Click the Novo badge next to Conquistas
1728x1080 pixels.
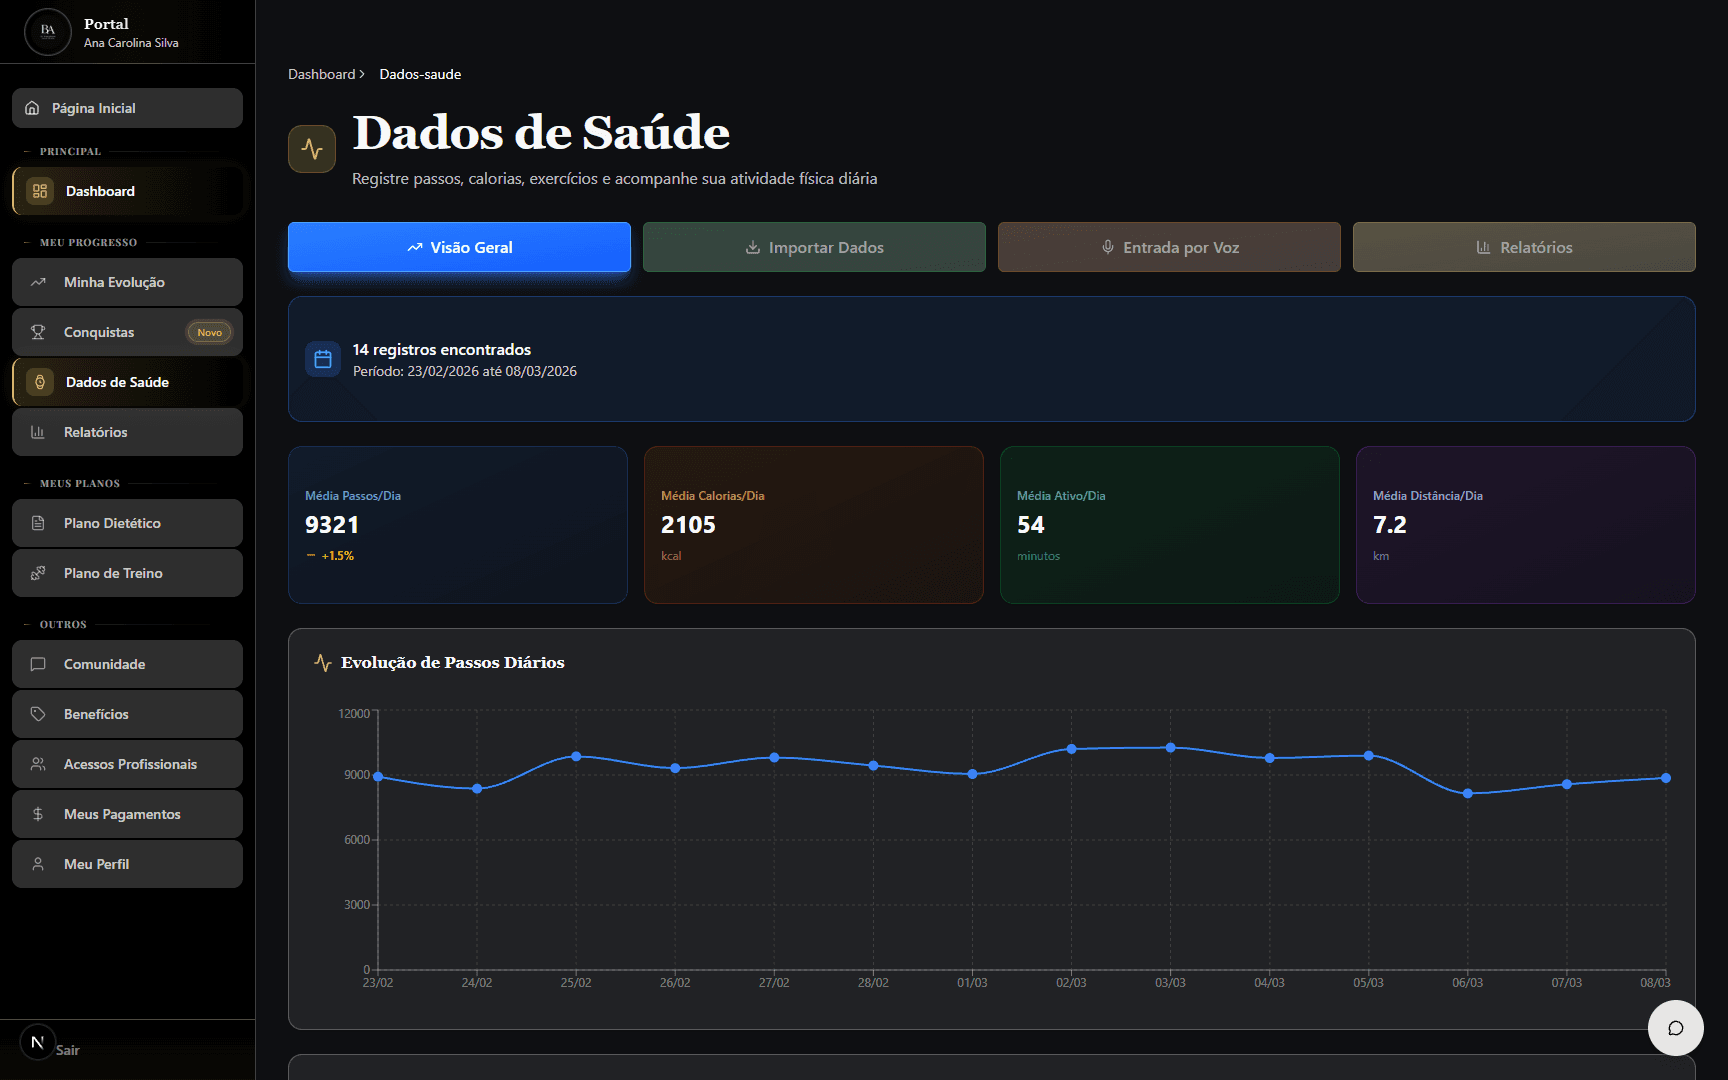(x=209, y=331)
